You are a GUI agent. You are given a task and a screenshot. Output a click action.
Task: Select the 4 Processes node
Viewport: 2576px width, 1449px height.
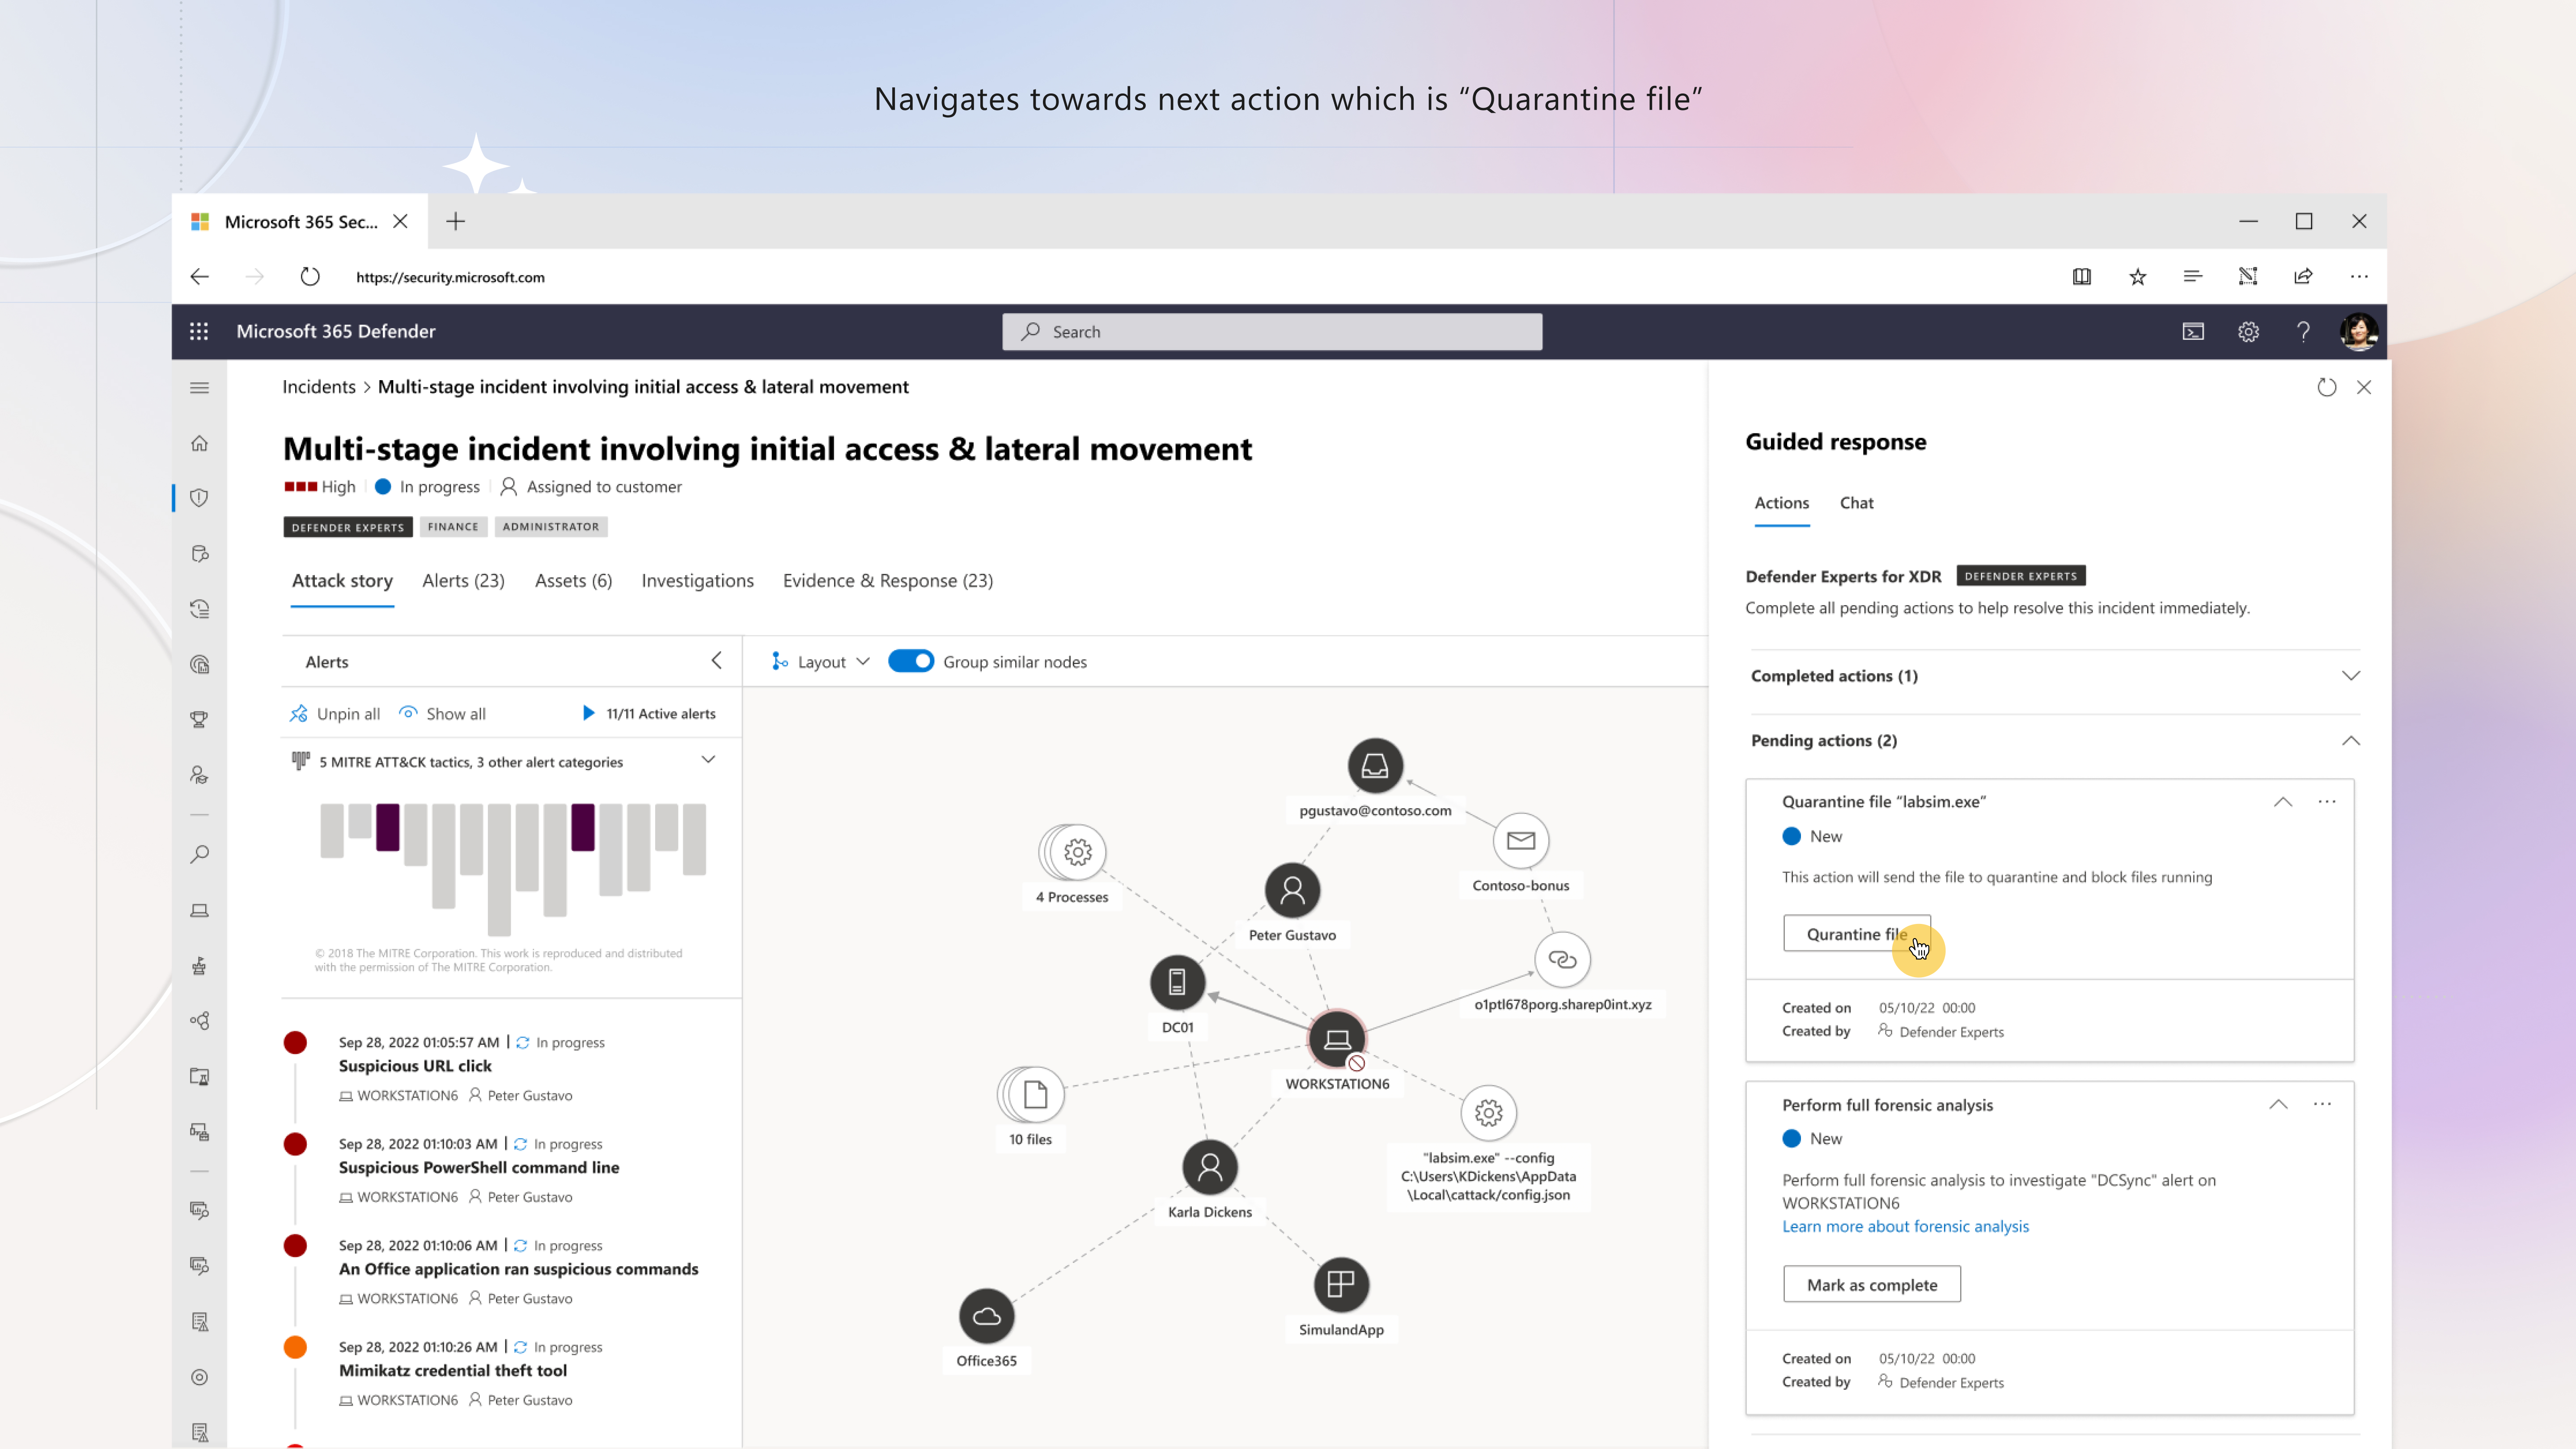tap(1073, 852)
